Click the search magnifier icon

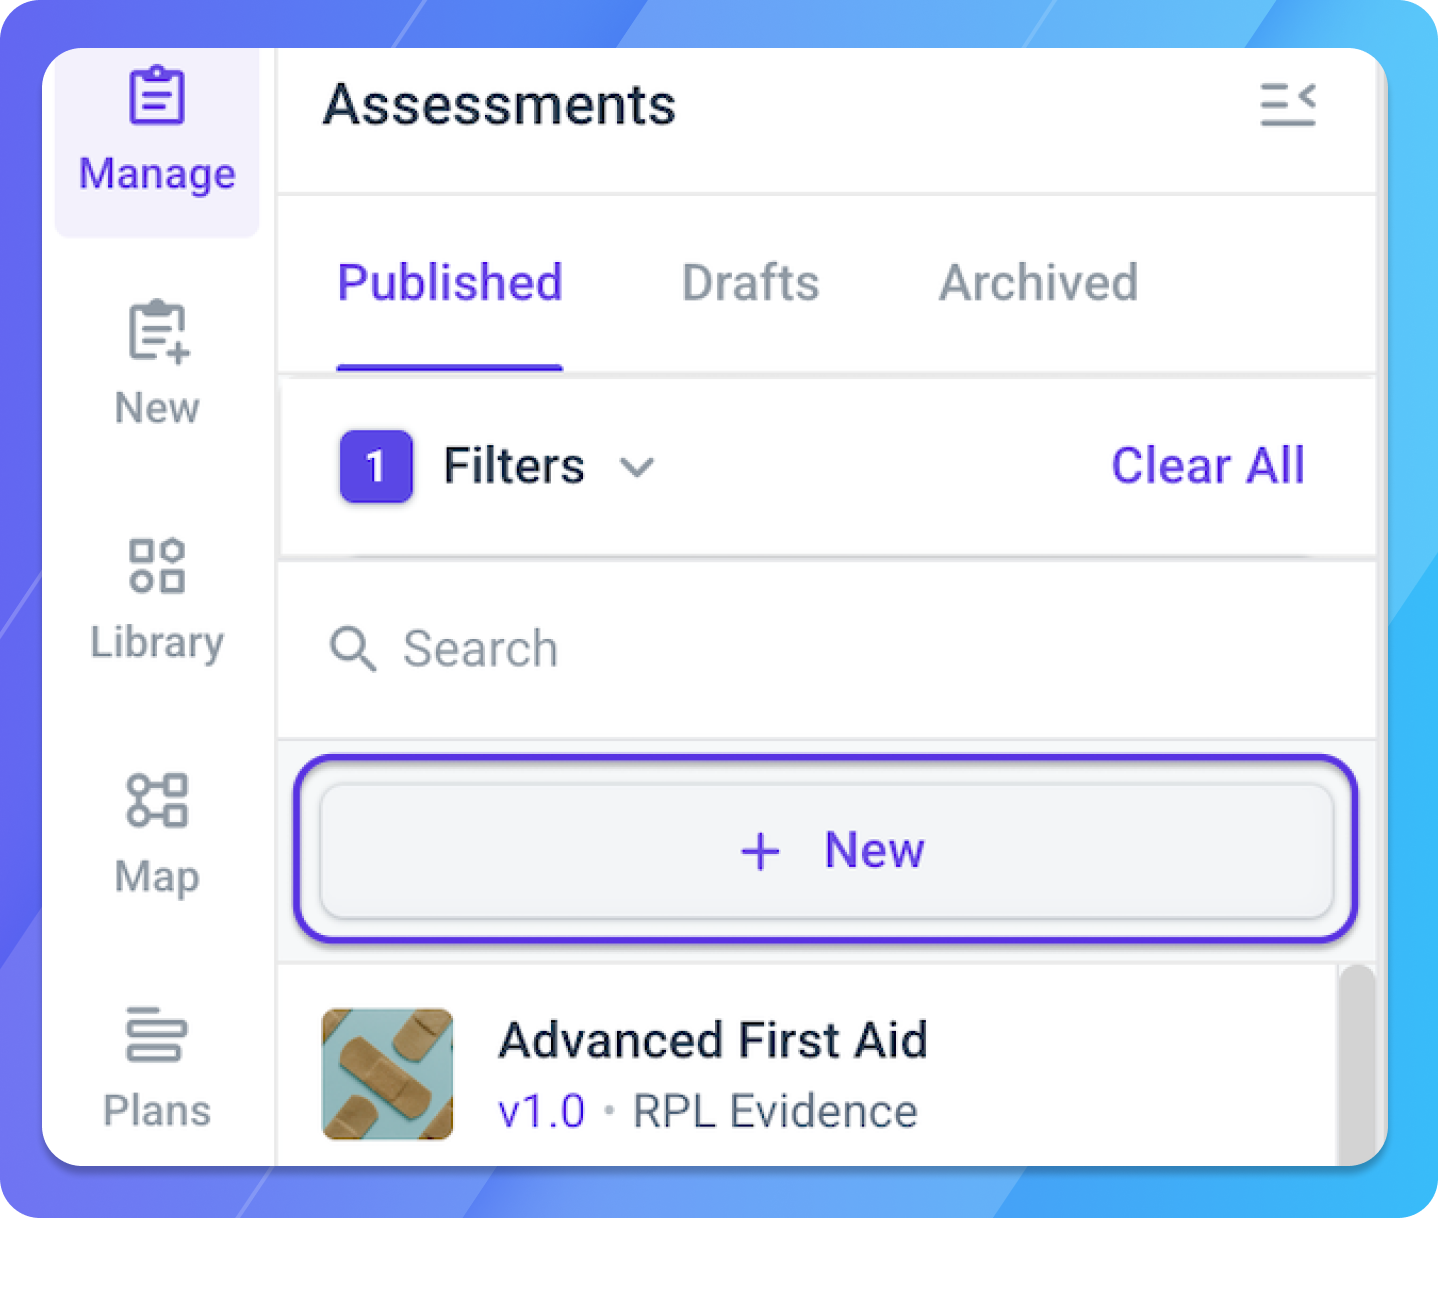point(352,649)
